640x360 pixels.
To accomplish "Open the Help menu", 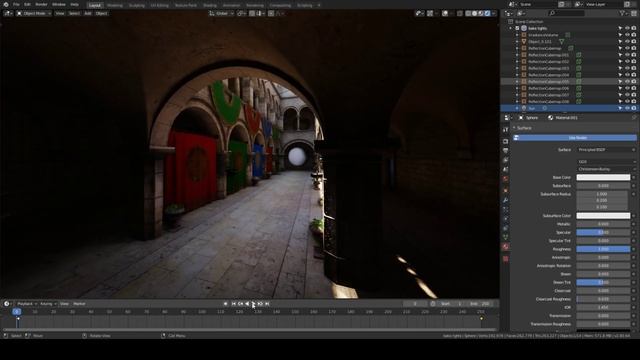I will 74,4.
